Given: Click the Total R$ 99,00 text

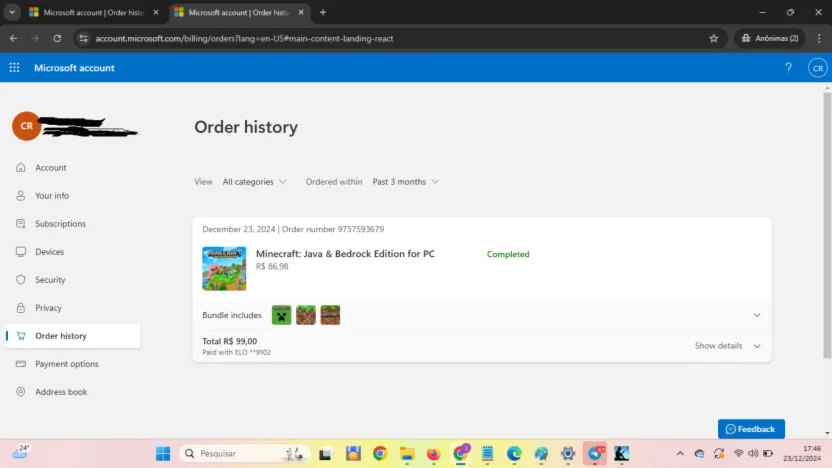Looking at the screenshot, I should (230, 341).
